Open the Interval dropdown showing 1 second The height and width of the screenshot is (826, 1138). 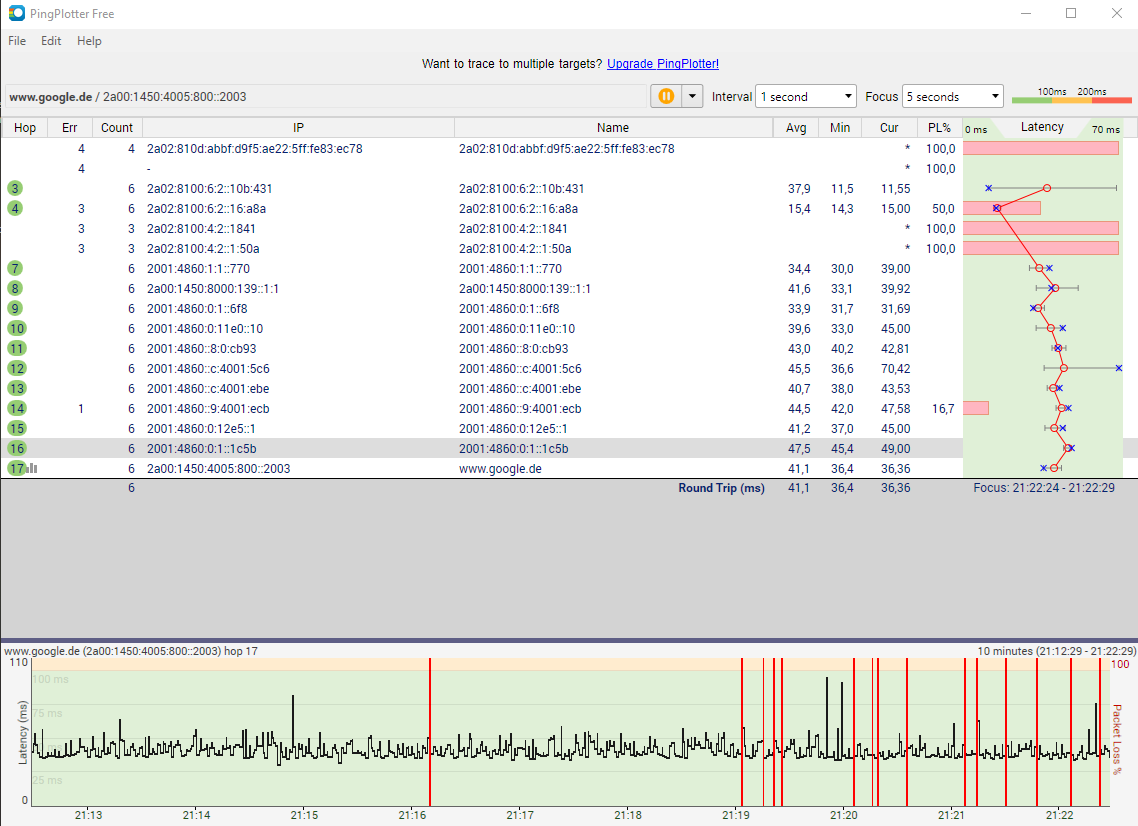[x=806, y=97]
